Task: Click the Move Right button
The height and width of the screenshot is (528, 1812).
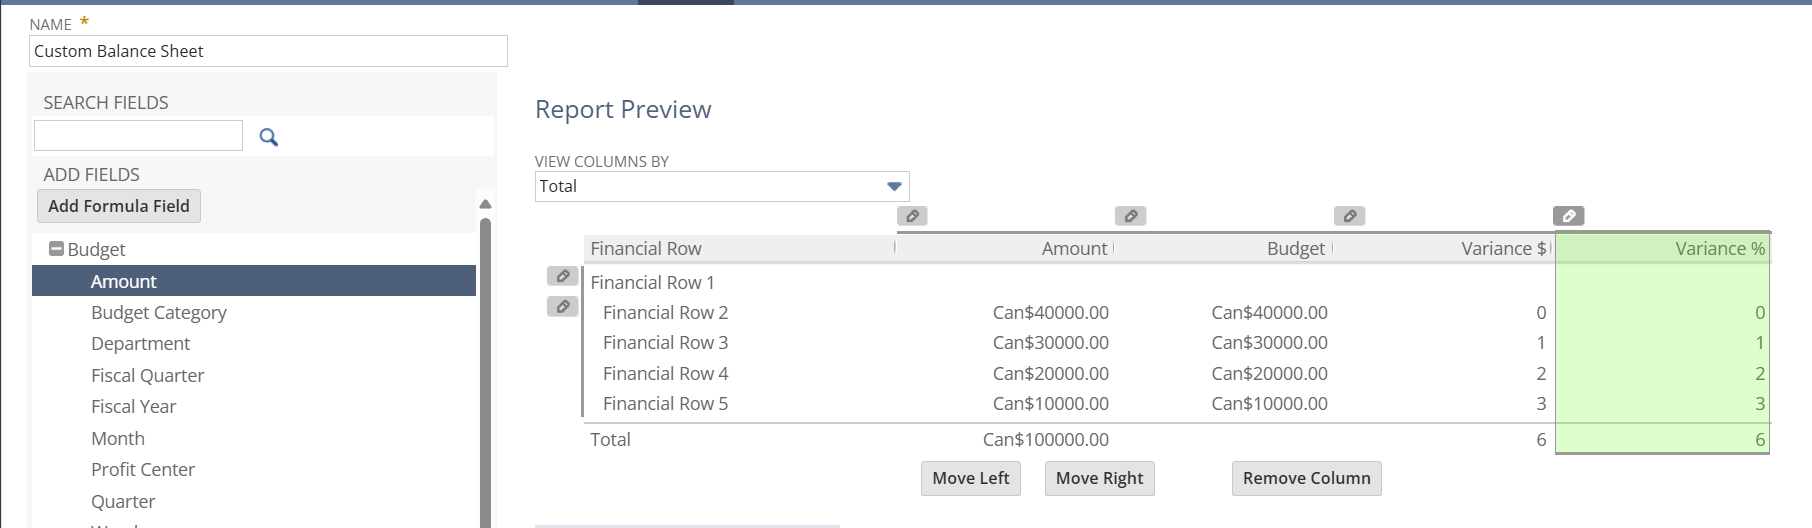Action: (x=1099, y=478)
